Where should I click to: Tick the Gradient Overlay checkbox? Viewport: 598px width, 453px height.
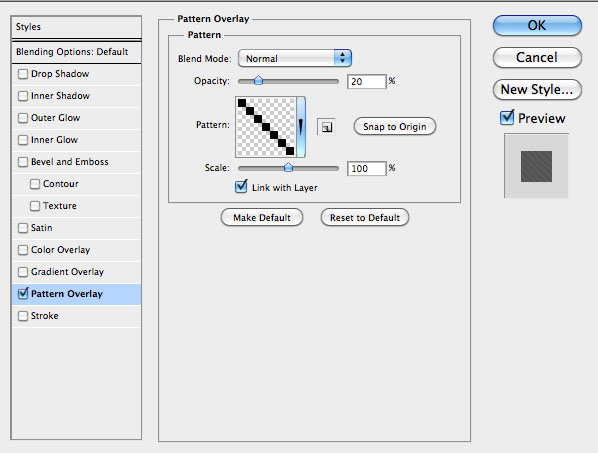click(23, 272)
